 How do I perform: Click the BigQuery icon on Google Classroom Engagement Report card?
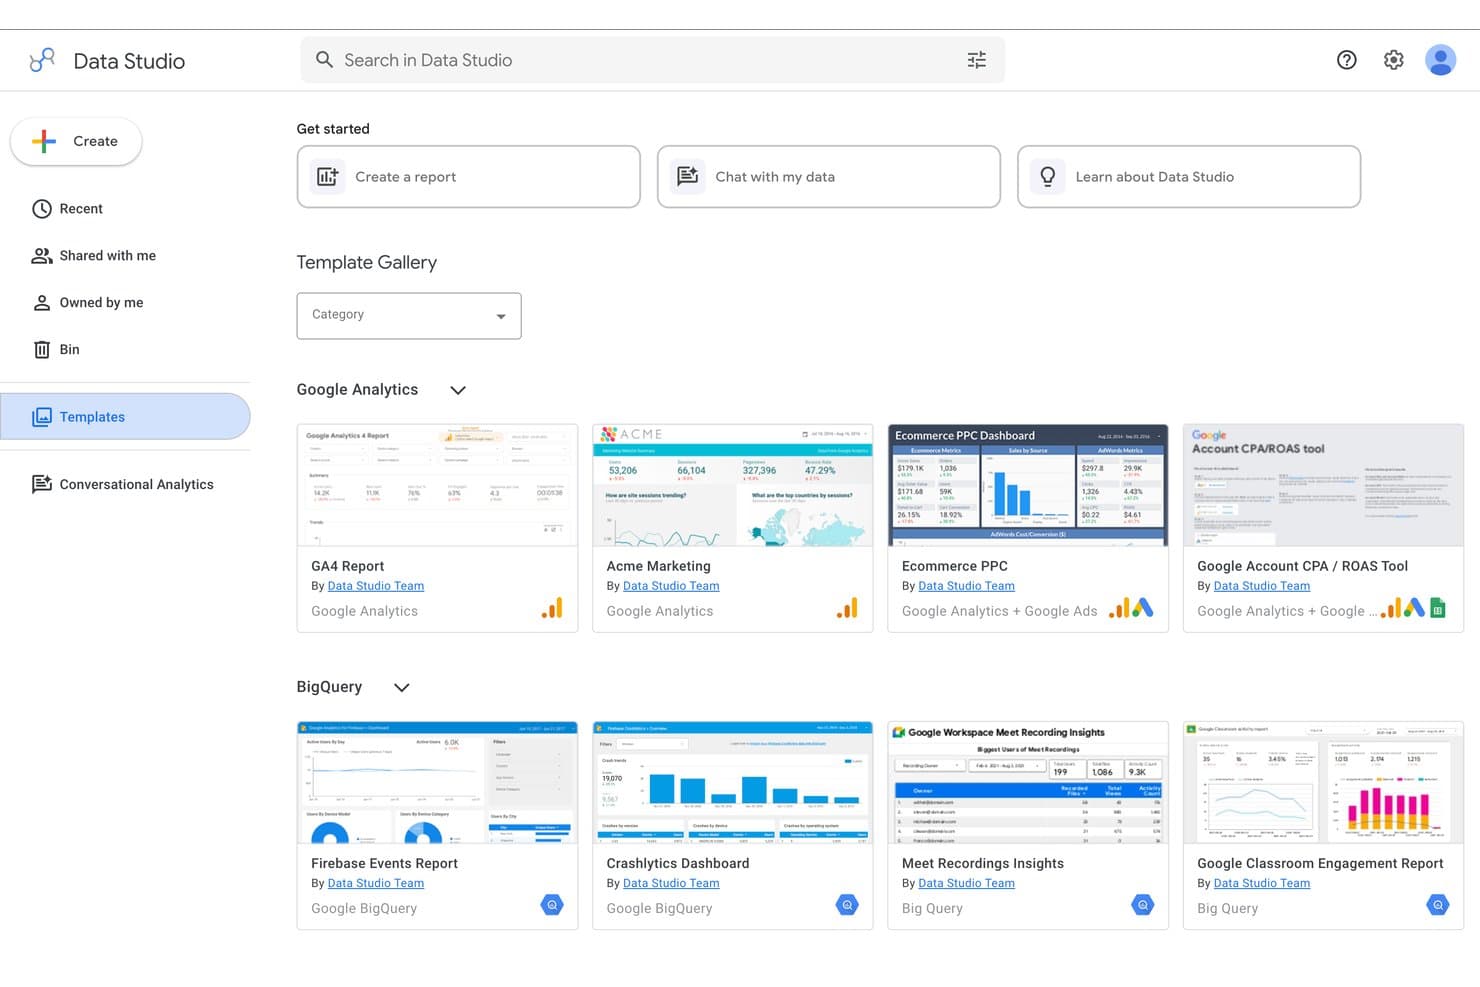click(1438, 905)
